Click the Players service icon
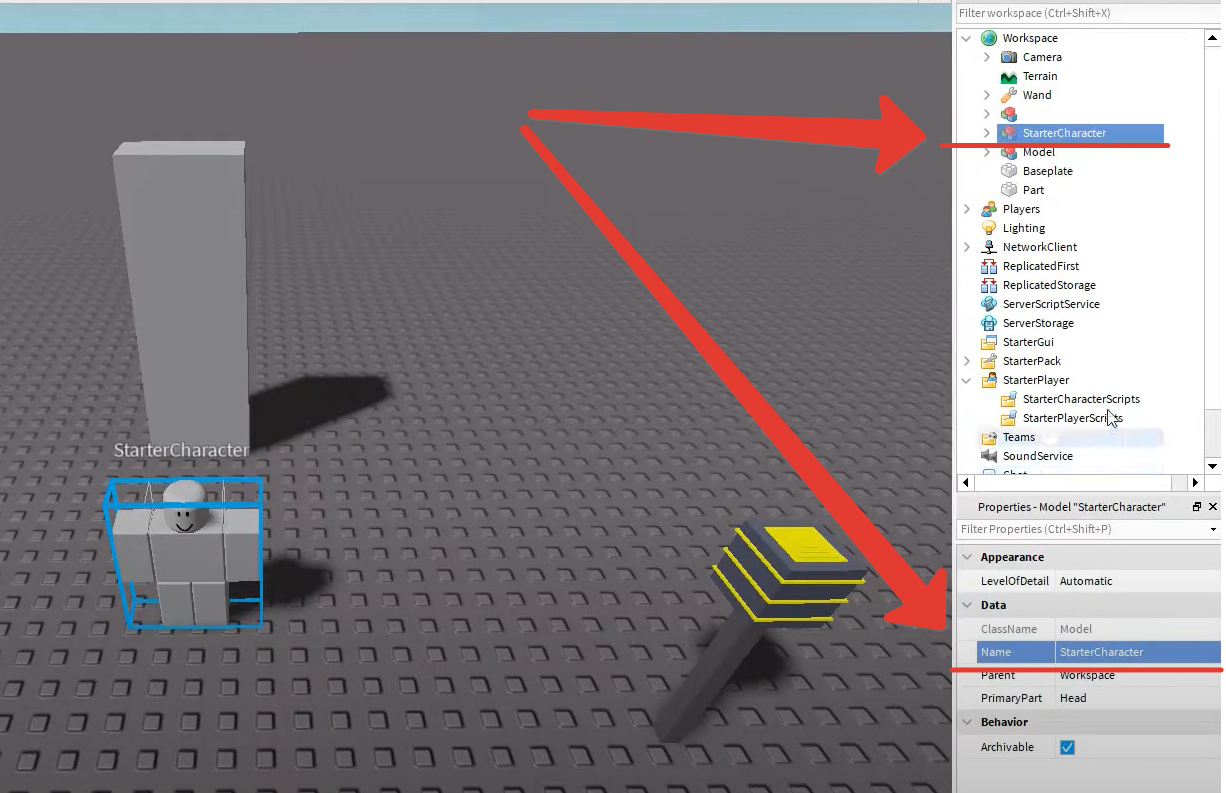1226x793 pixels. pyautogui.click(x=989, y=209)
